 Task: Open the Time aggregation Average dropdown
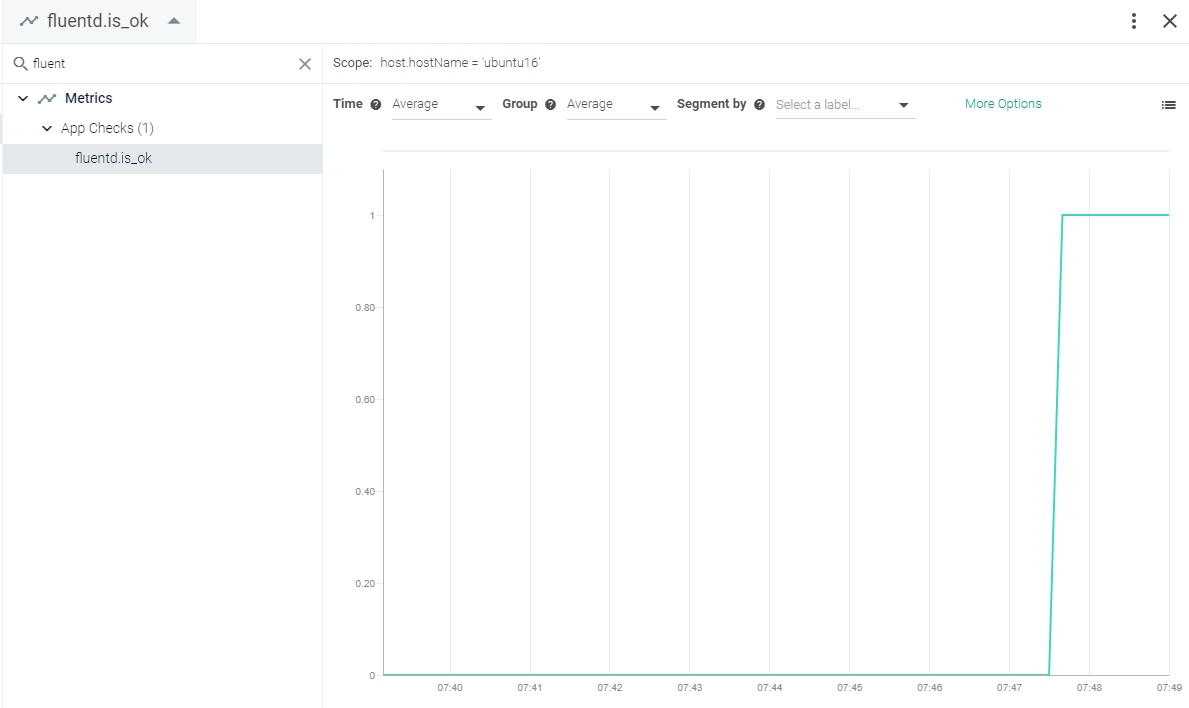point(441,105)
